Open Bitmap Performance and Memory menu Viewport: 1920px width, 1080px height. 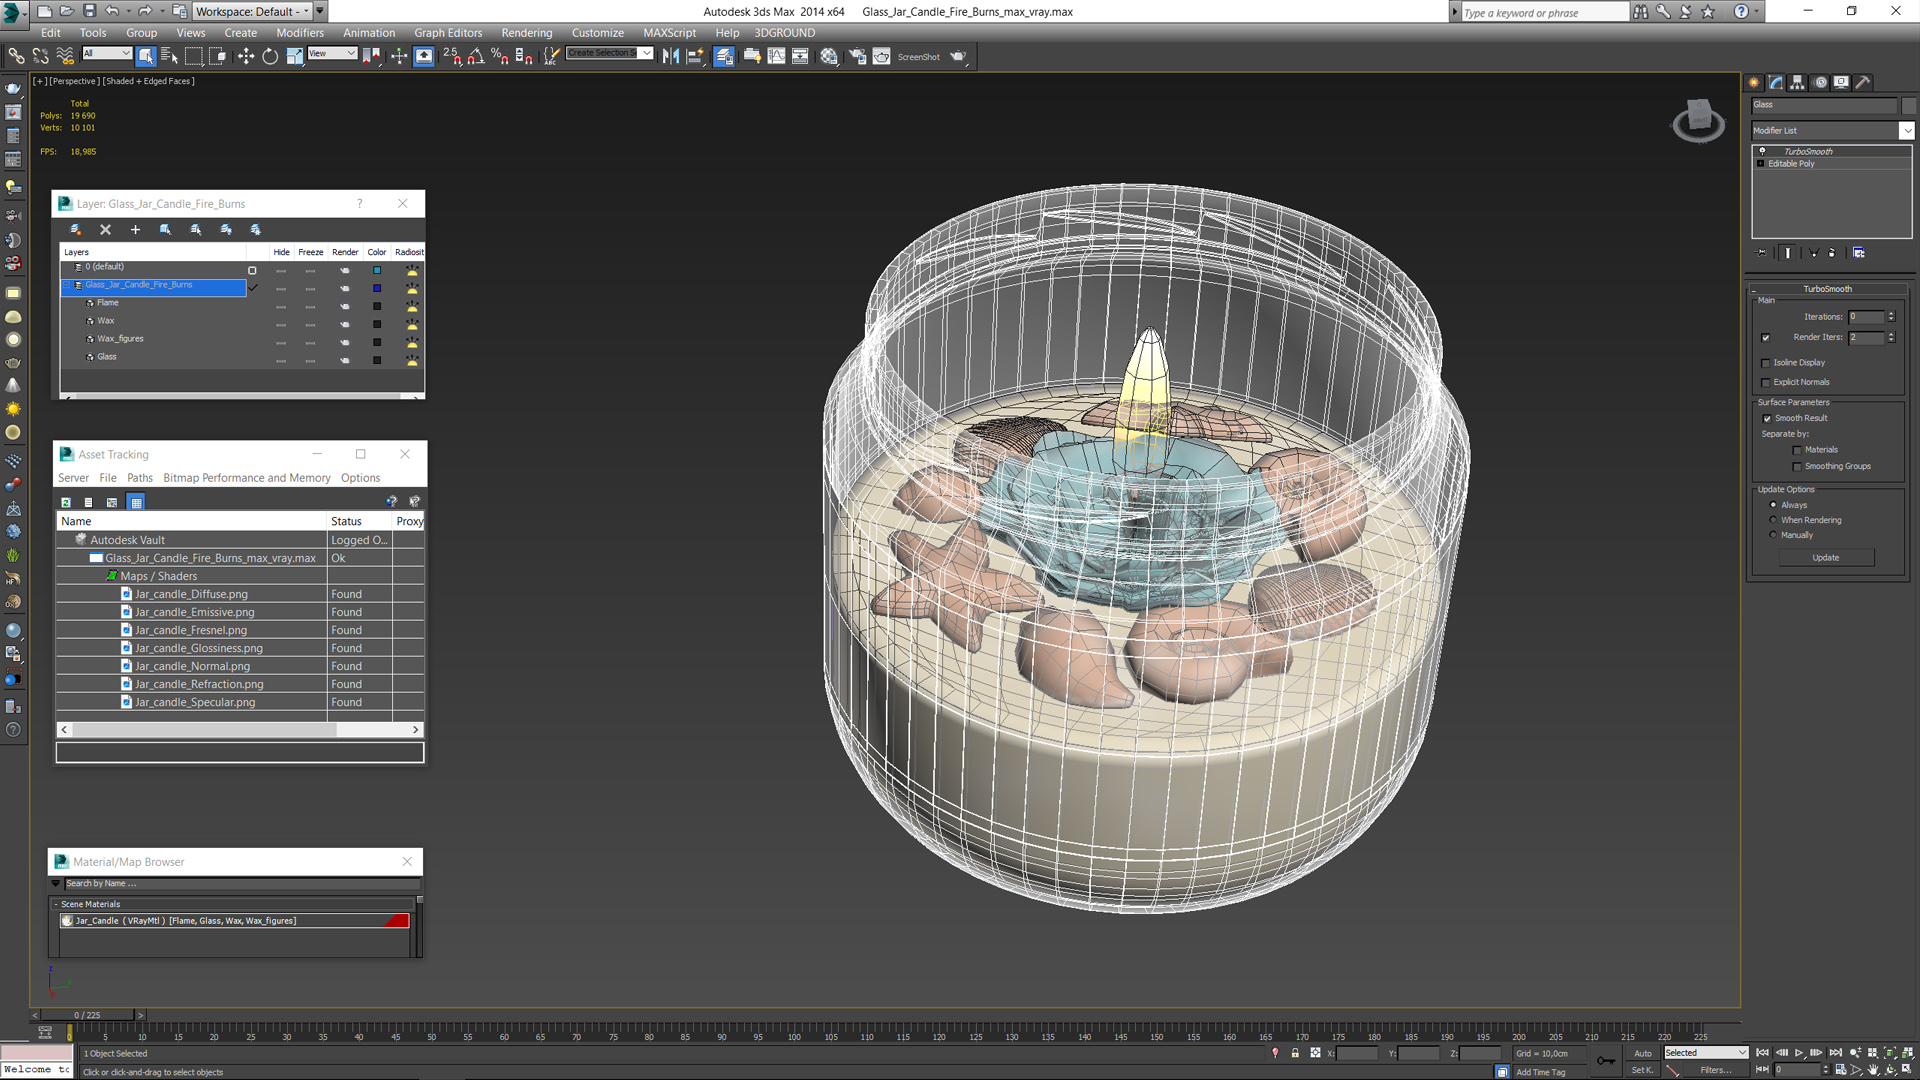(246, 478)
